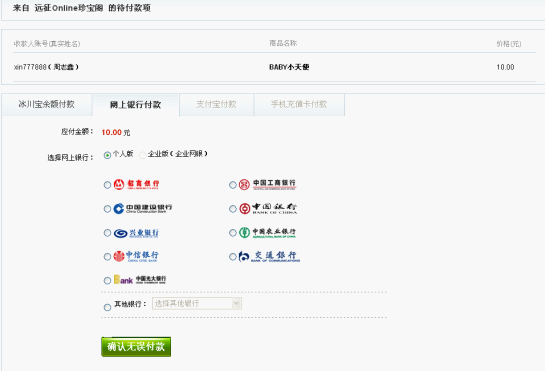The width and height of the screenshot is (546, 372).
Task: Switch to the 支付宝付款 tab
Action: (217, 104)
